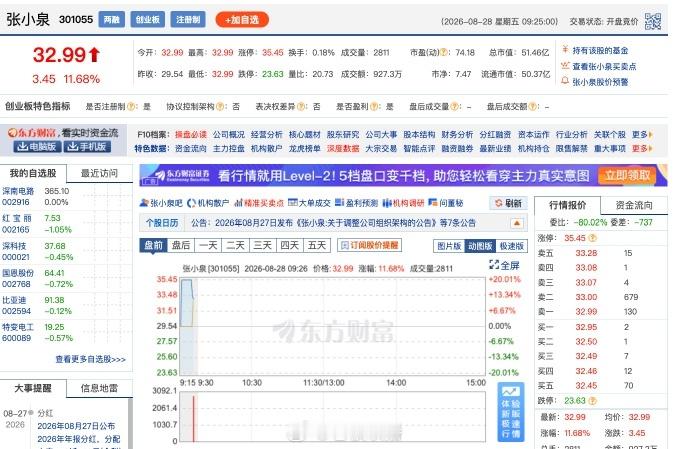
Task: Open 大单成交 icon link
Action: click(x=309, y=203)
